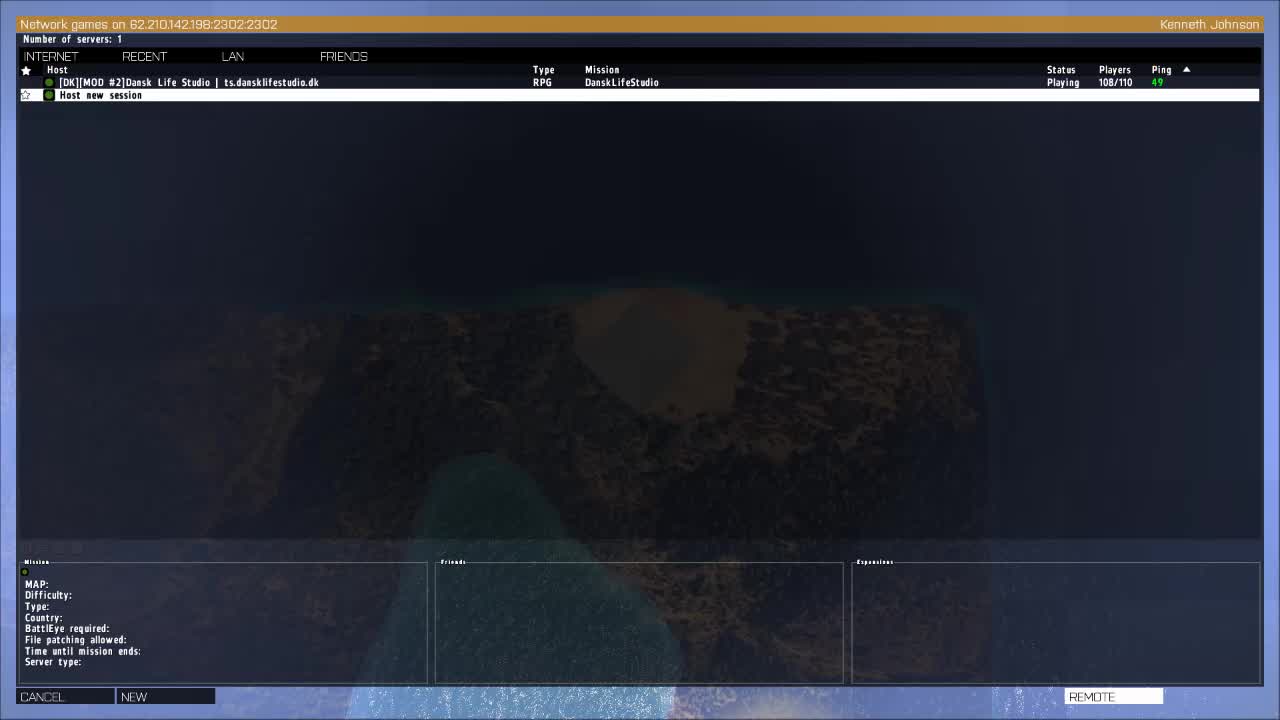
Task: Click the Playing status cell
Action: [1063, 83]
